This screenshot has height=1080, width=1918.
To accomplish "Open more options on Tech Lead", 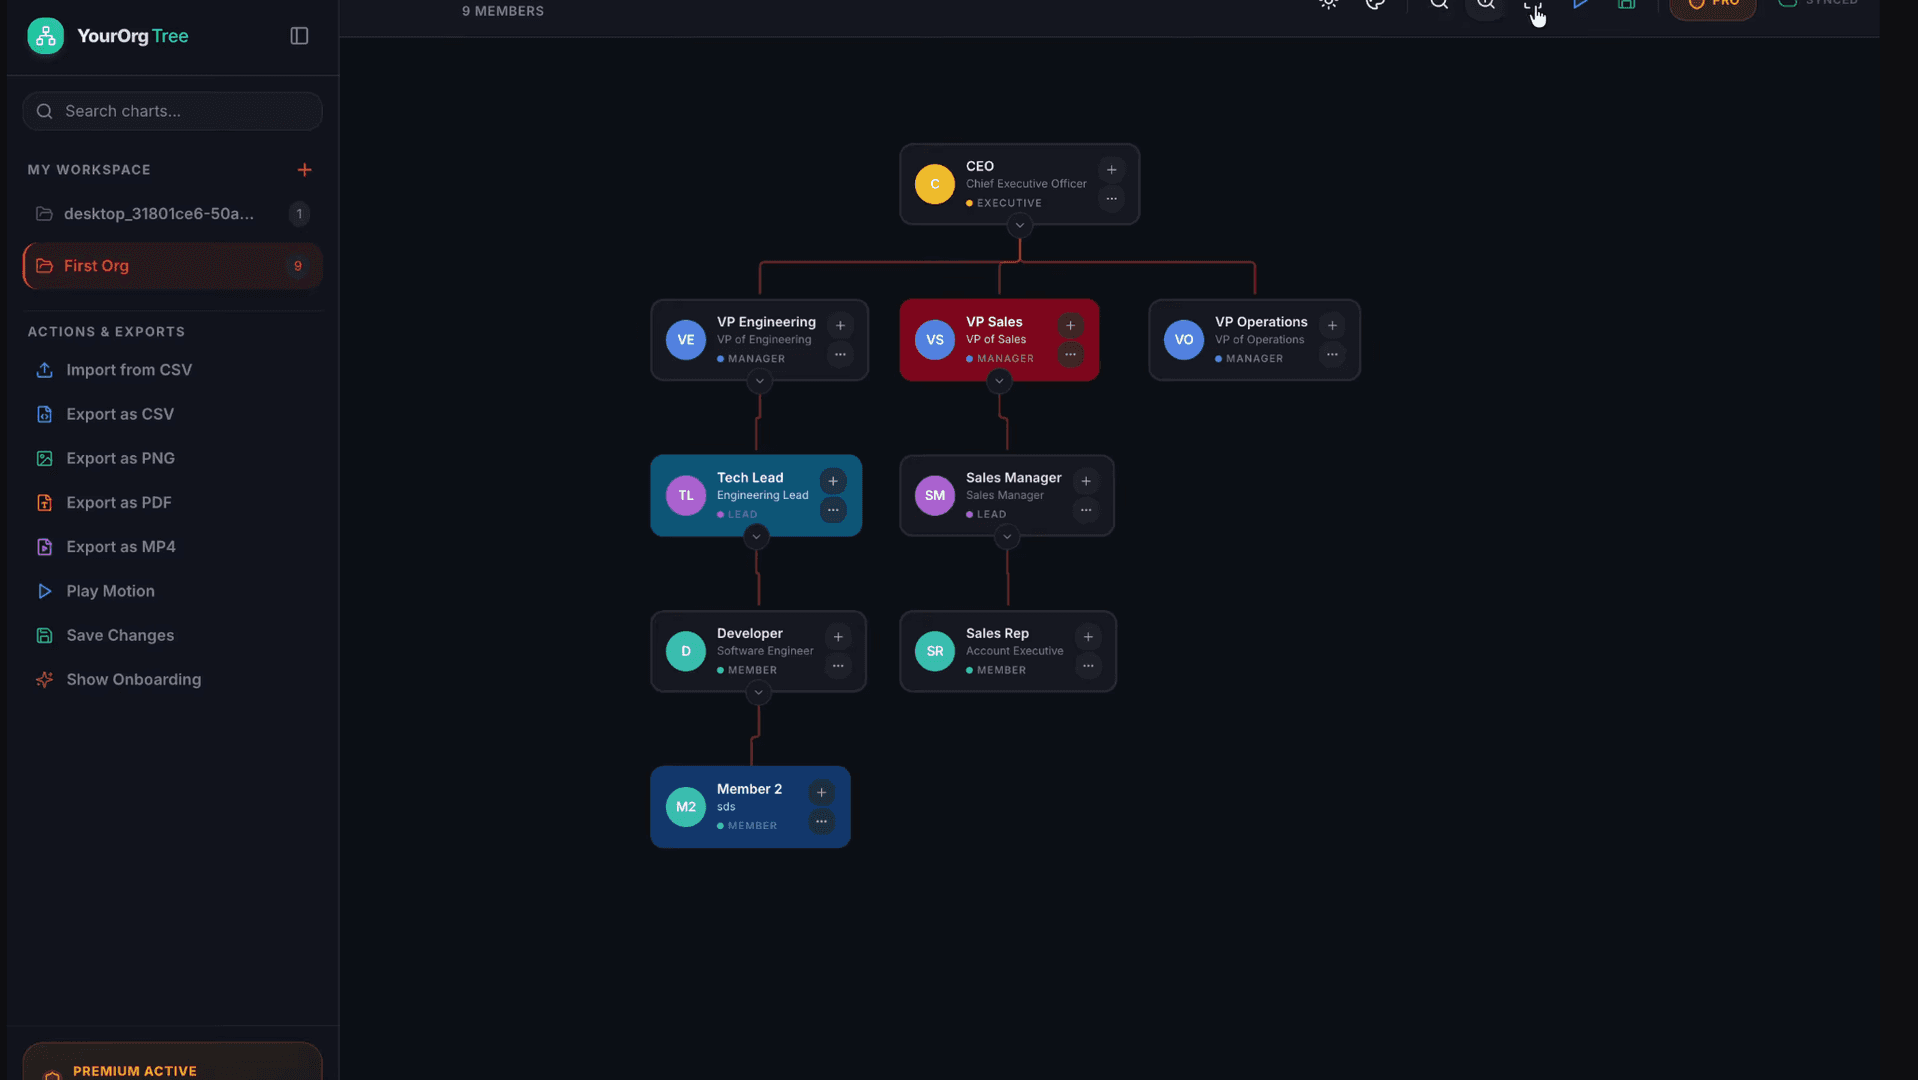I will [833, 510].
